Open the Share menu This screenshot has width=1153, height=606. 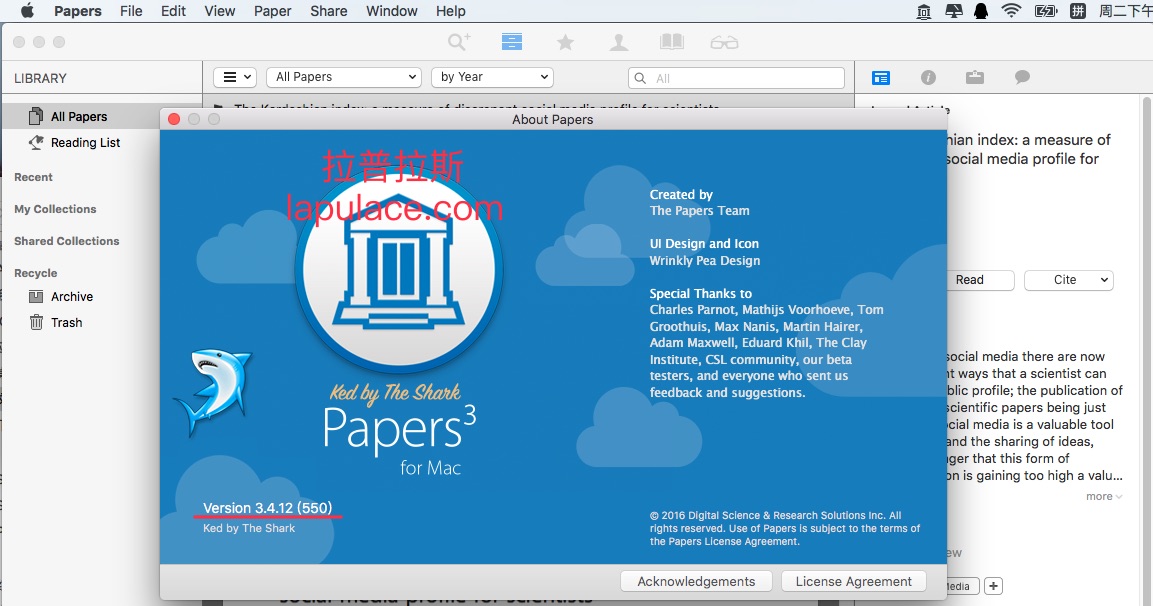coord(329,11)
